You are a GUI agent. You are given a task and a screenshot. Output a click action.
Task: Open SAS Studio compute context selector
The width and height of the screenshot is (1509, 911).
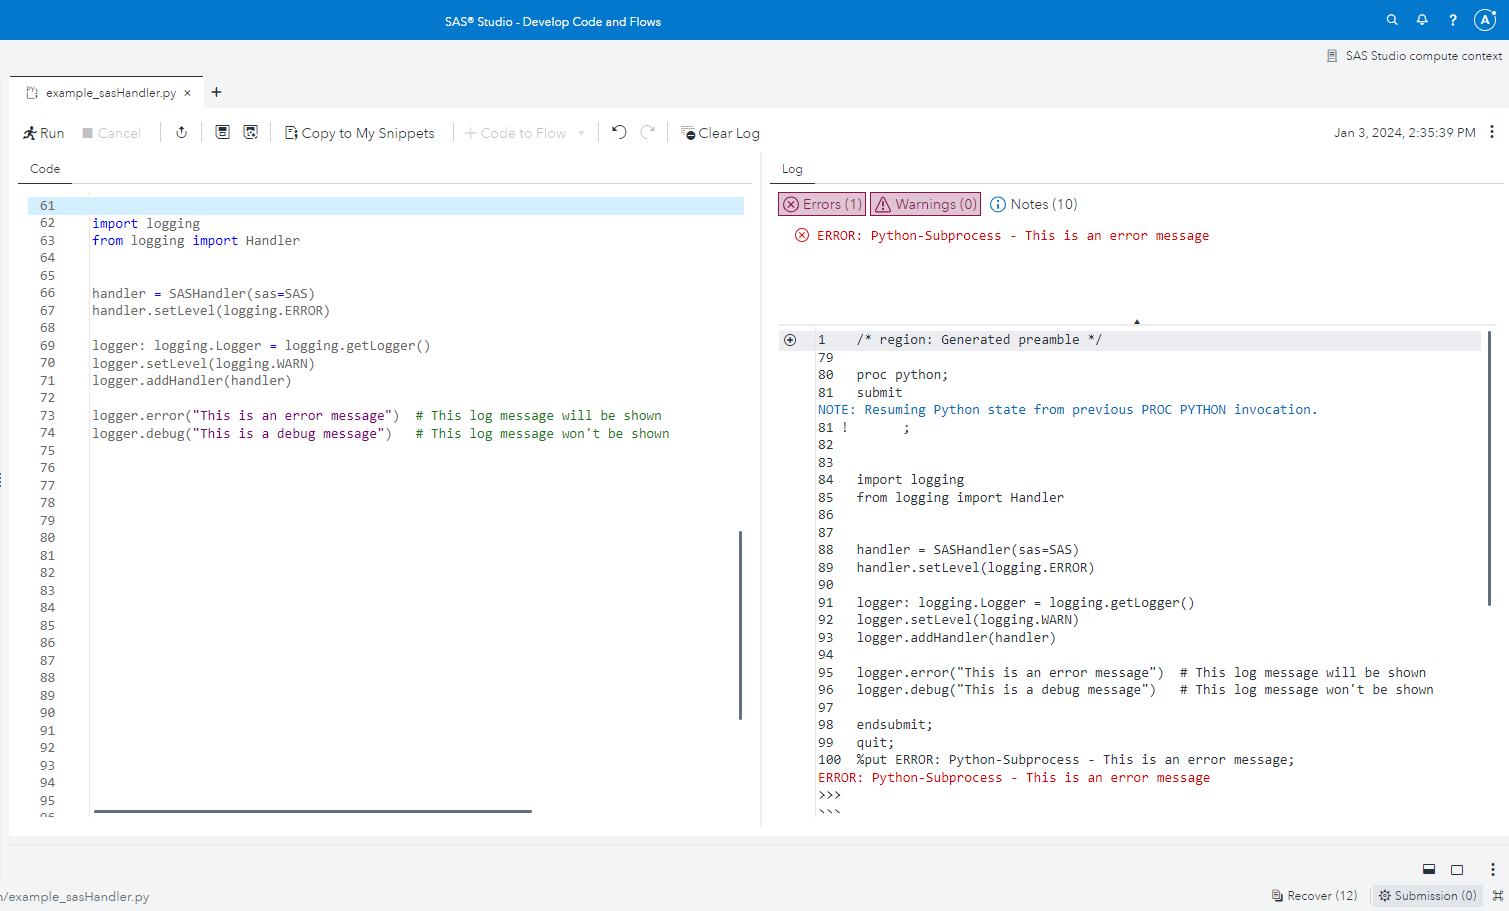pos(1414,56)
